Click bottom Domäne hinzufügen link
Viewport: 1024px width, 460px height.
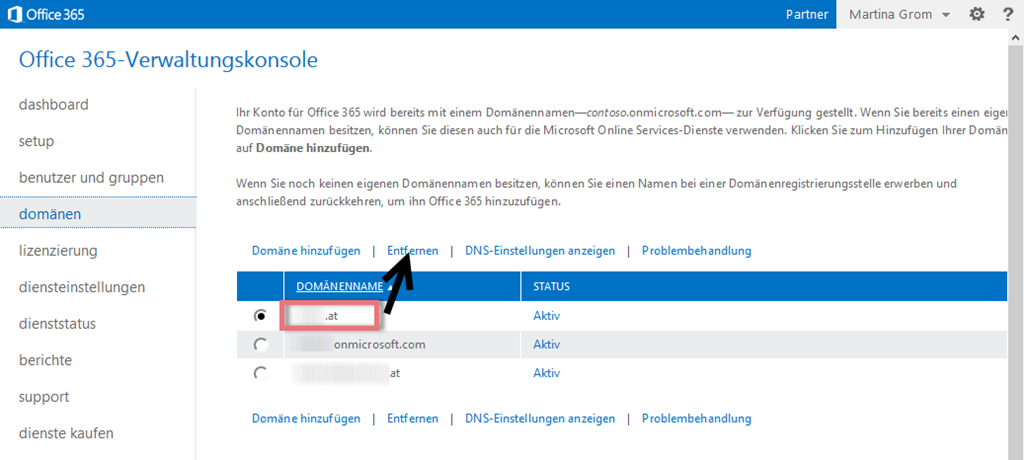pos(306,418)
